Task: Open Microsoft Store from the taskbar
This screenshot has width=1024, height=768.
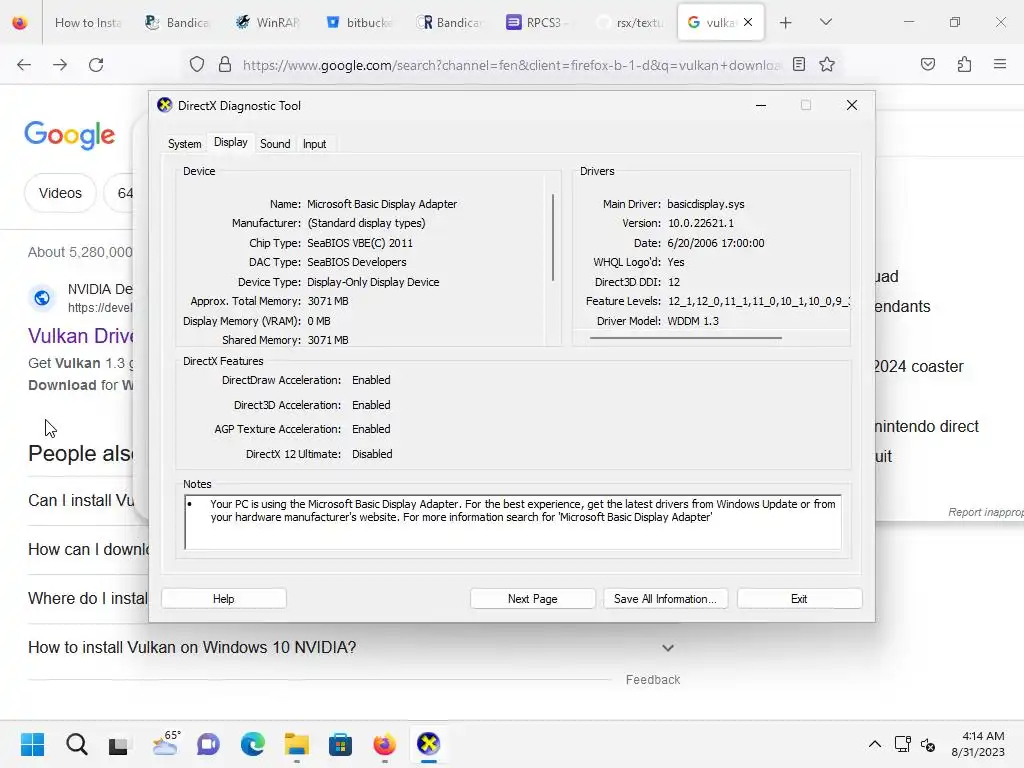Action: (x=340, y=744)
